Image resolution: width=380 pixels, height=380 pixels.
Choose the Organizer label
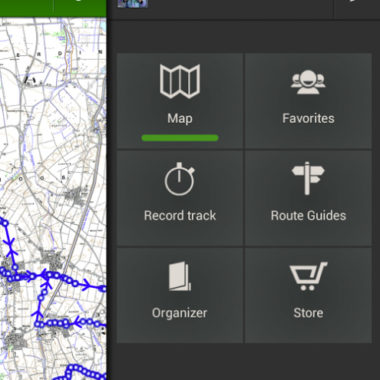180,313
